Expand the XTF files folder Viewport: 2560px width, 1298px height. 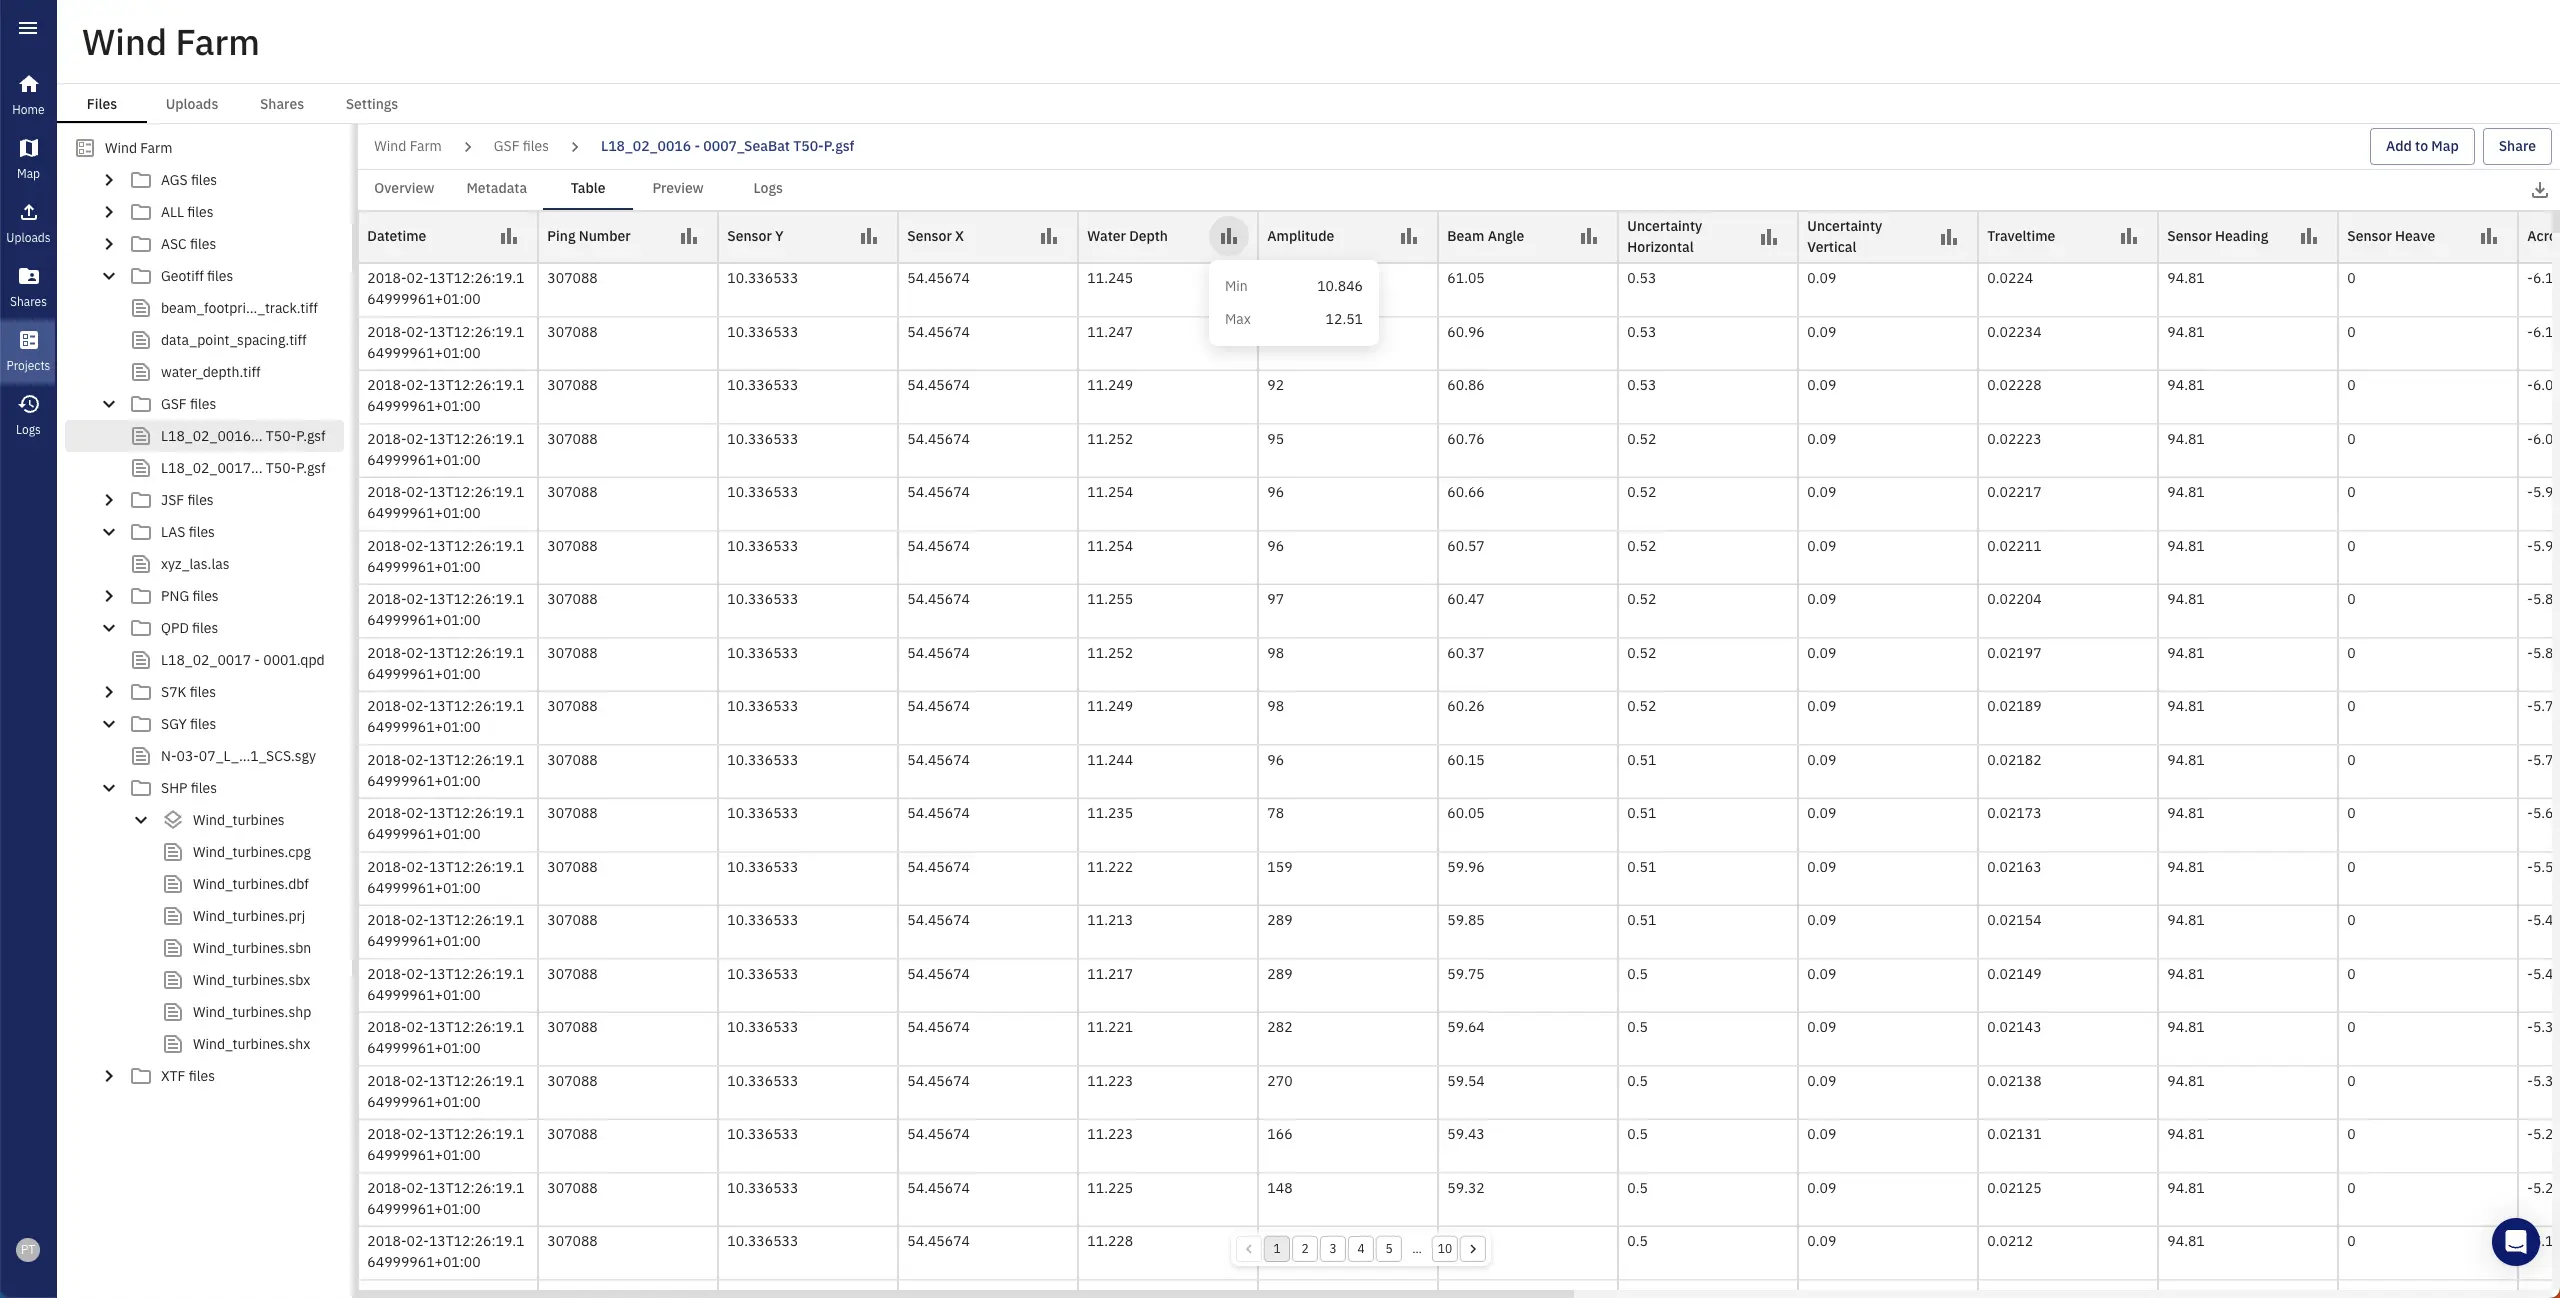click(109, 1076)
